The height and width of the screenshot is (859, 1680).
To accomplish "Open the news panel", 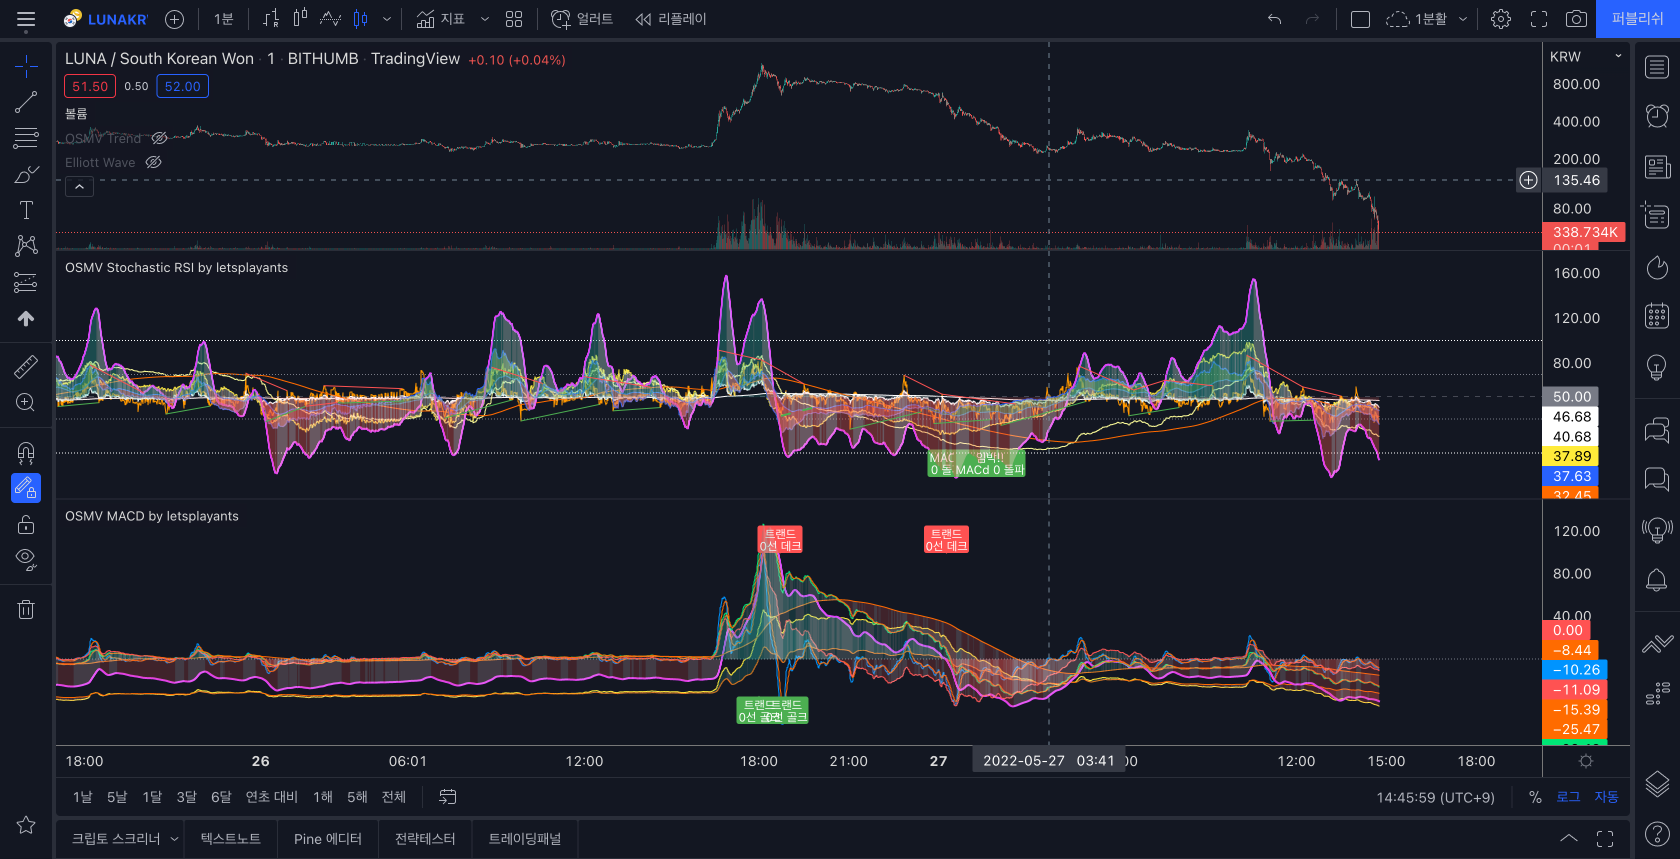I will tap(1657, 167).
